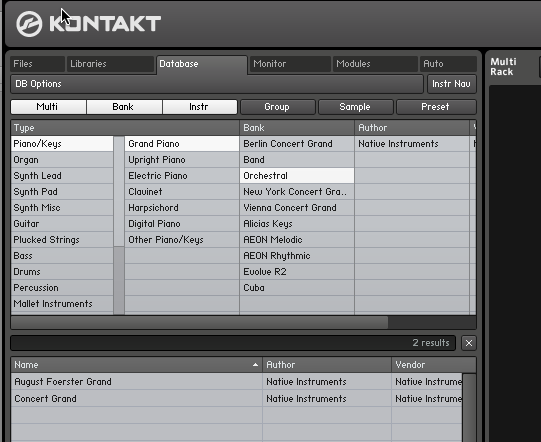Toggle the Sample filter
Screen dimensions: 541x442
tap(356, 107)
